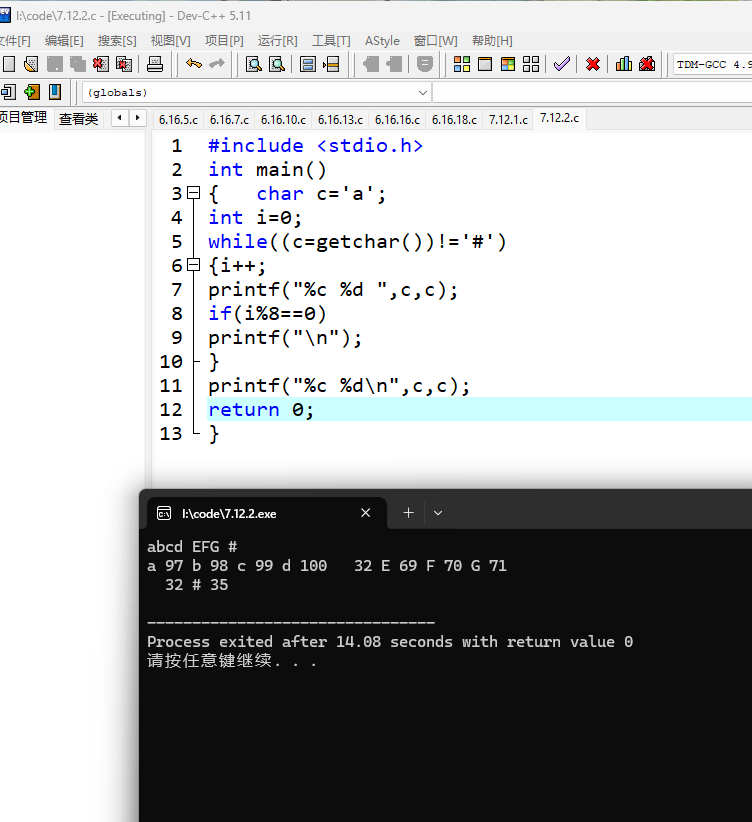Click the TDM-GCC compiler set selector
The width and height of the screenshot is (752, 822).
click(712, 64)
